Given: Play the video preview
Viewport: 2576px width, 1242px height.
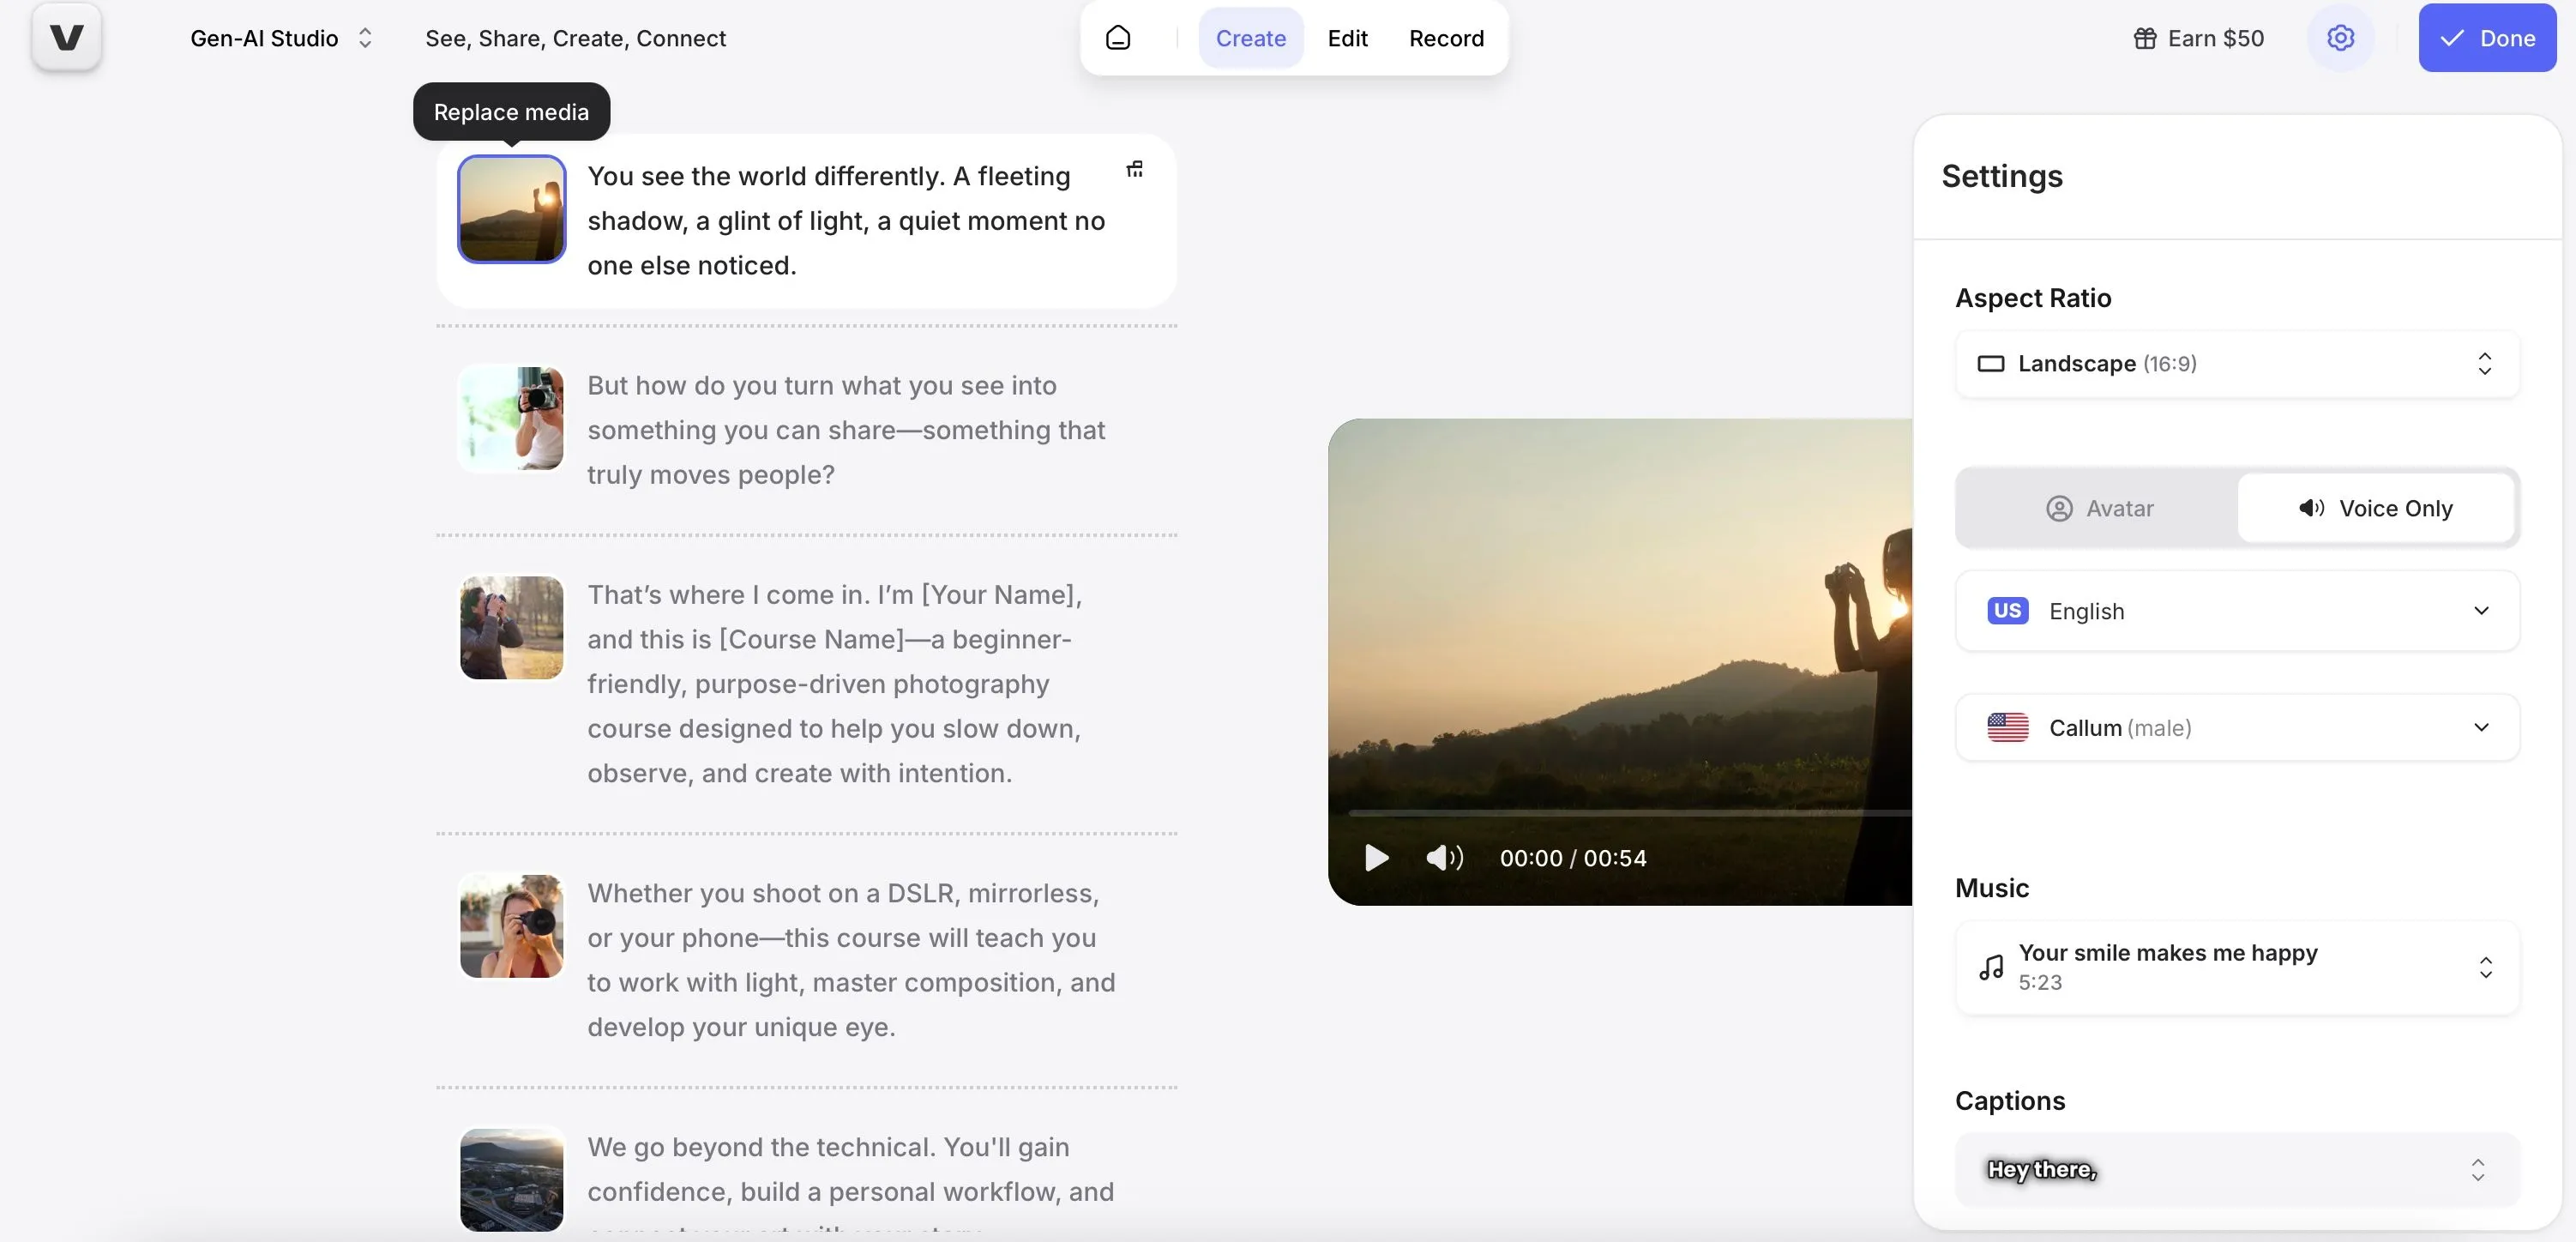Looking at the screenshot, I should [x=1376, y=857].
